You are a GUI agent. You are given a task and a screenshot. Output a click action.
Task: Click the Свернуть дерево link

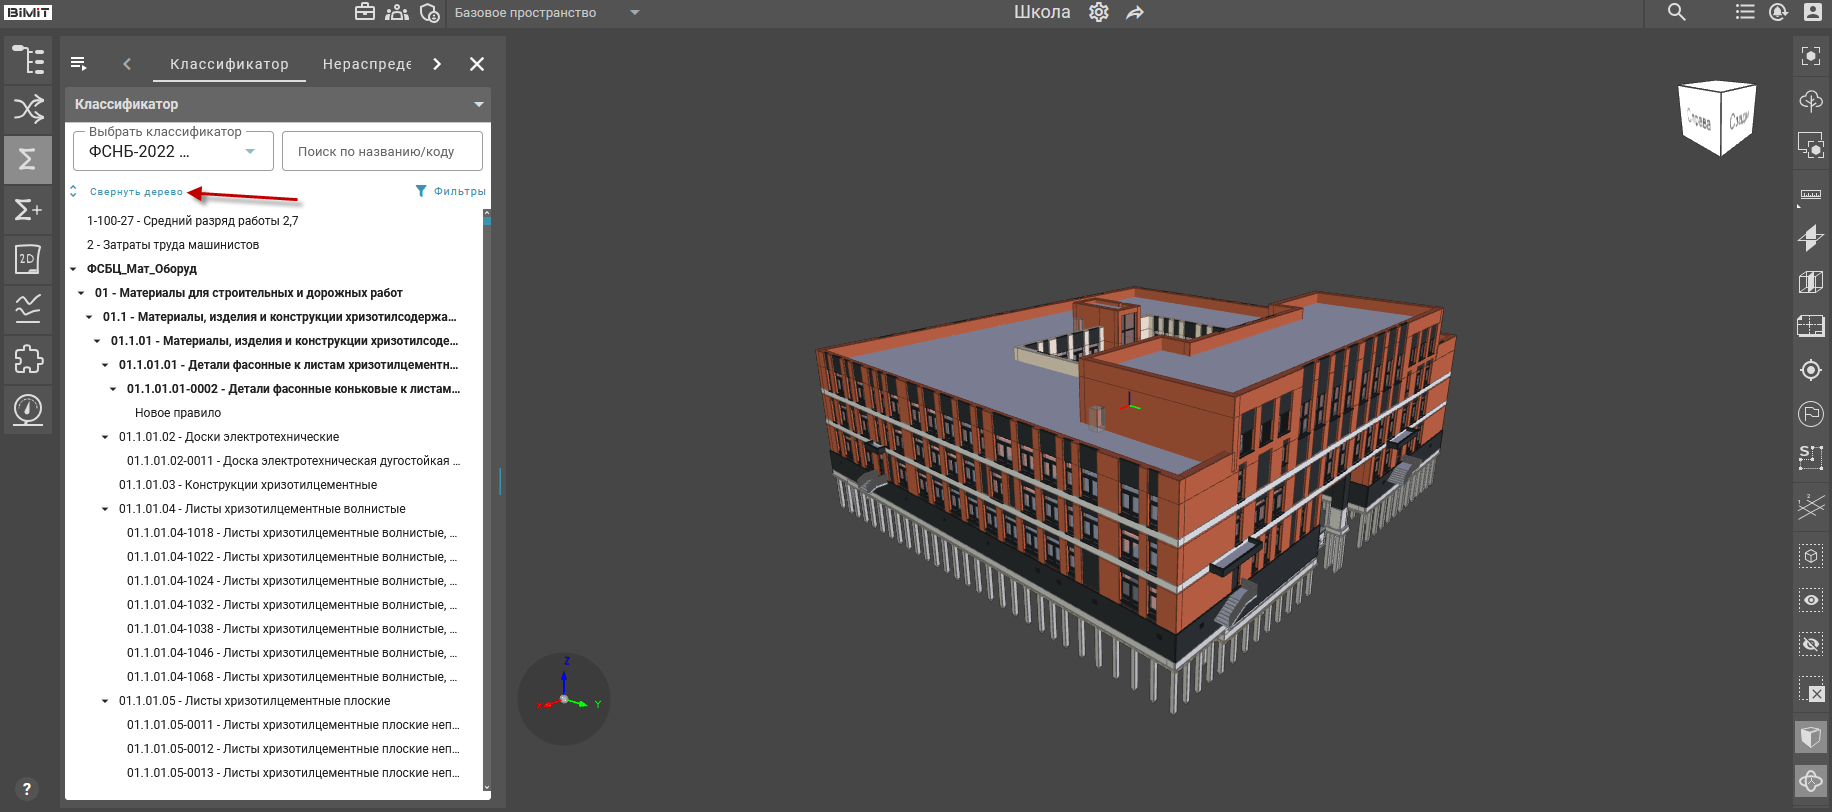[136, 192]
